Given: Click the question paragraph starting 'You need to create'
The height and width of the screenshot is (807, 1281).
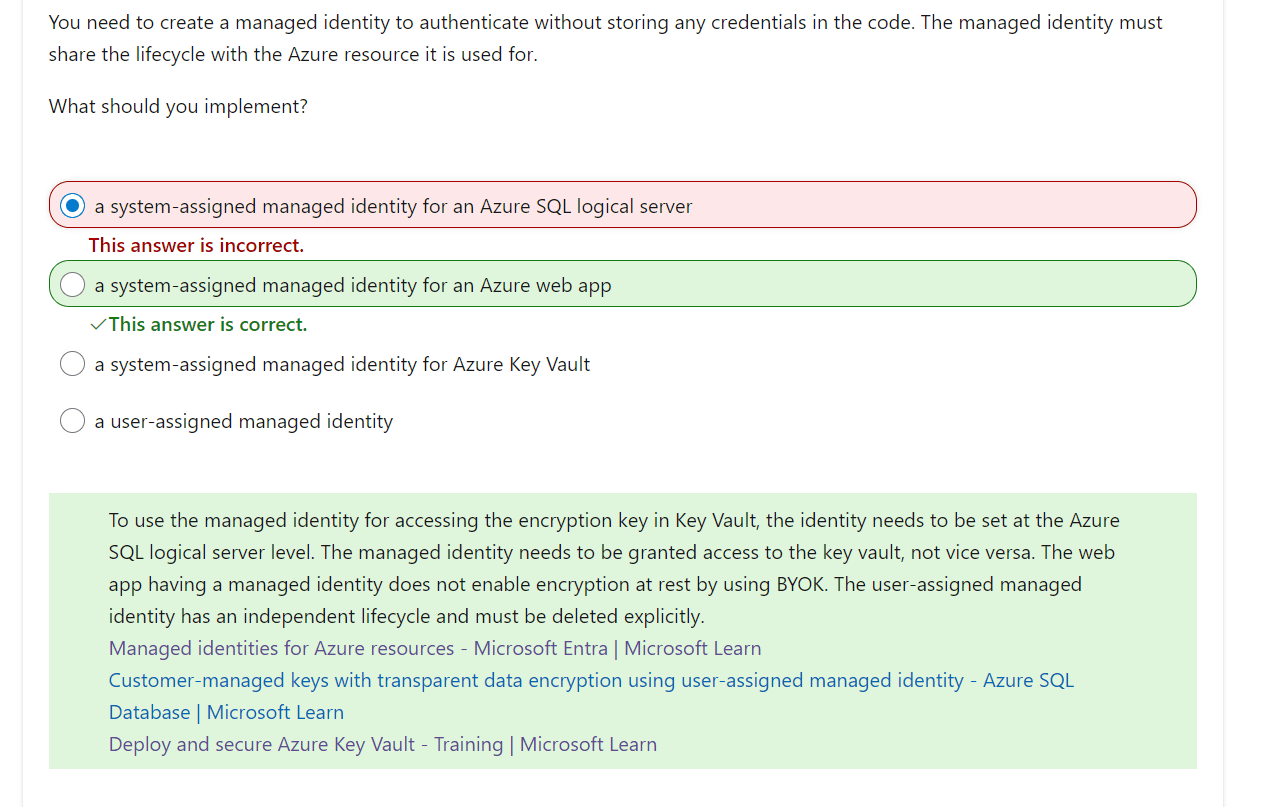Looking at the screenshot, I should (606, 38).
